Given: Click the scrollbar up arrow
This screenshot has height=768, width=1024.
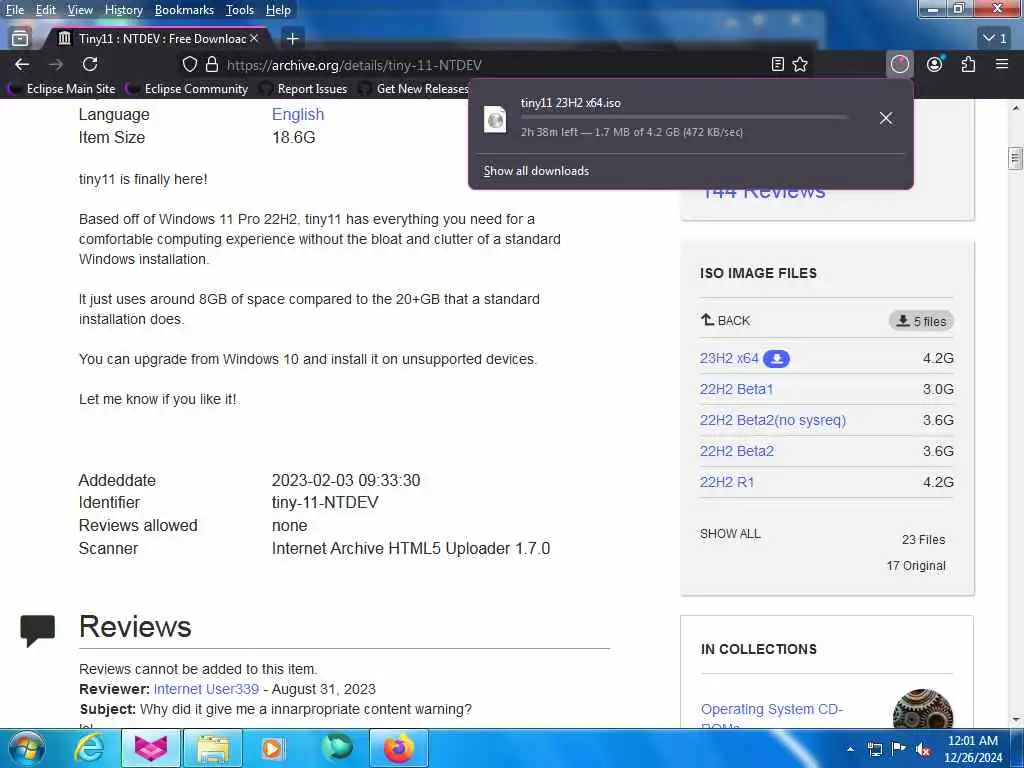Looking at the screenshot, I should tap(1015, 108).
